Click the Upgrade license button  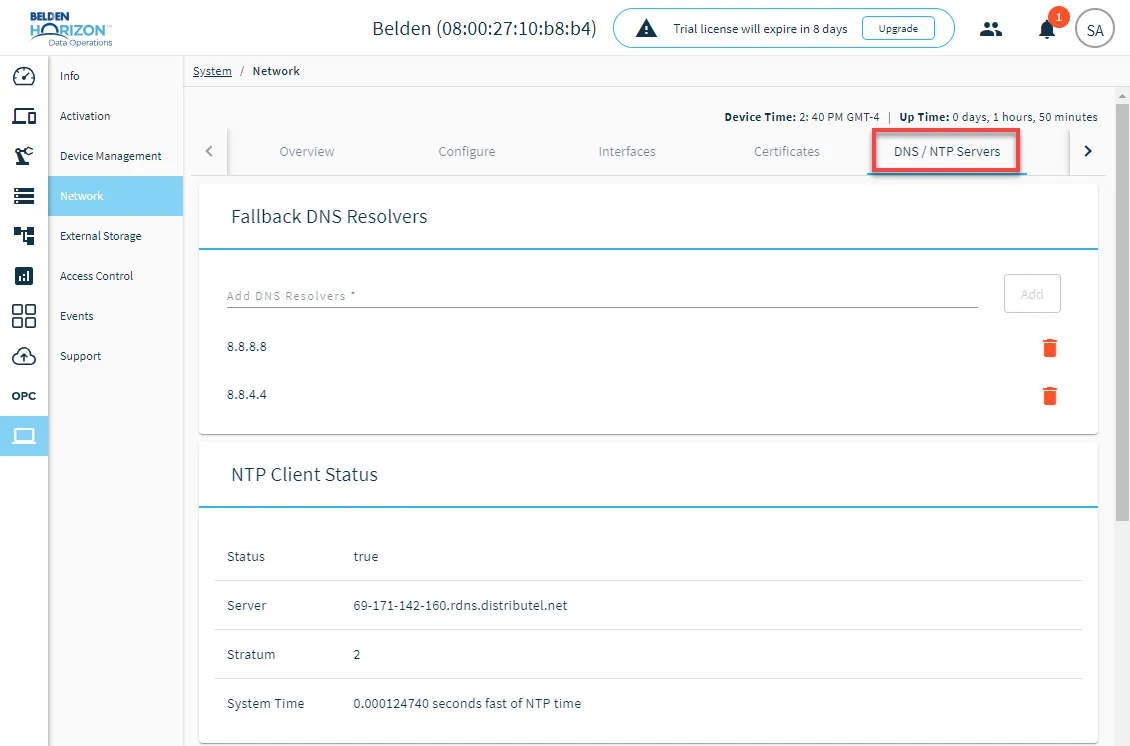898,29
